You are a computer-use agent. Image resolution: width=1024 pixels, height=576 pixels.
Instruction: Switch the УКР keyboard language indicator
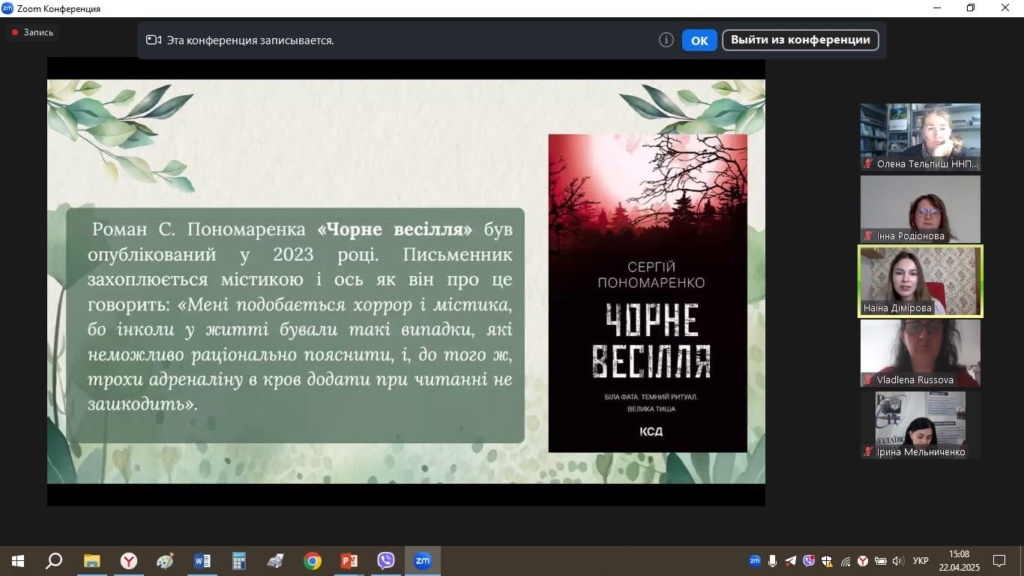[921, 561]
